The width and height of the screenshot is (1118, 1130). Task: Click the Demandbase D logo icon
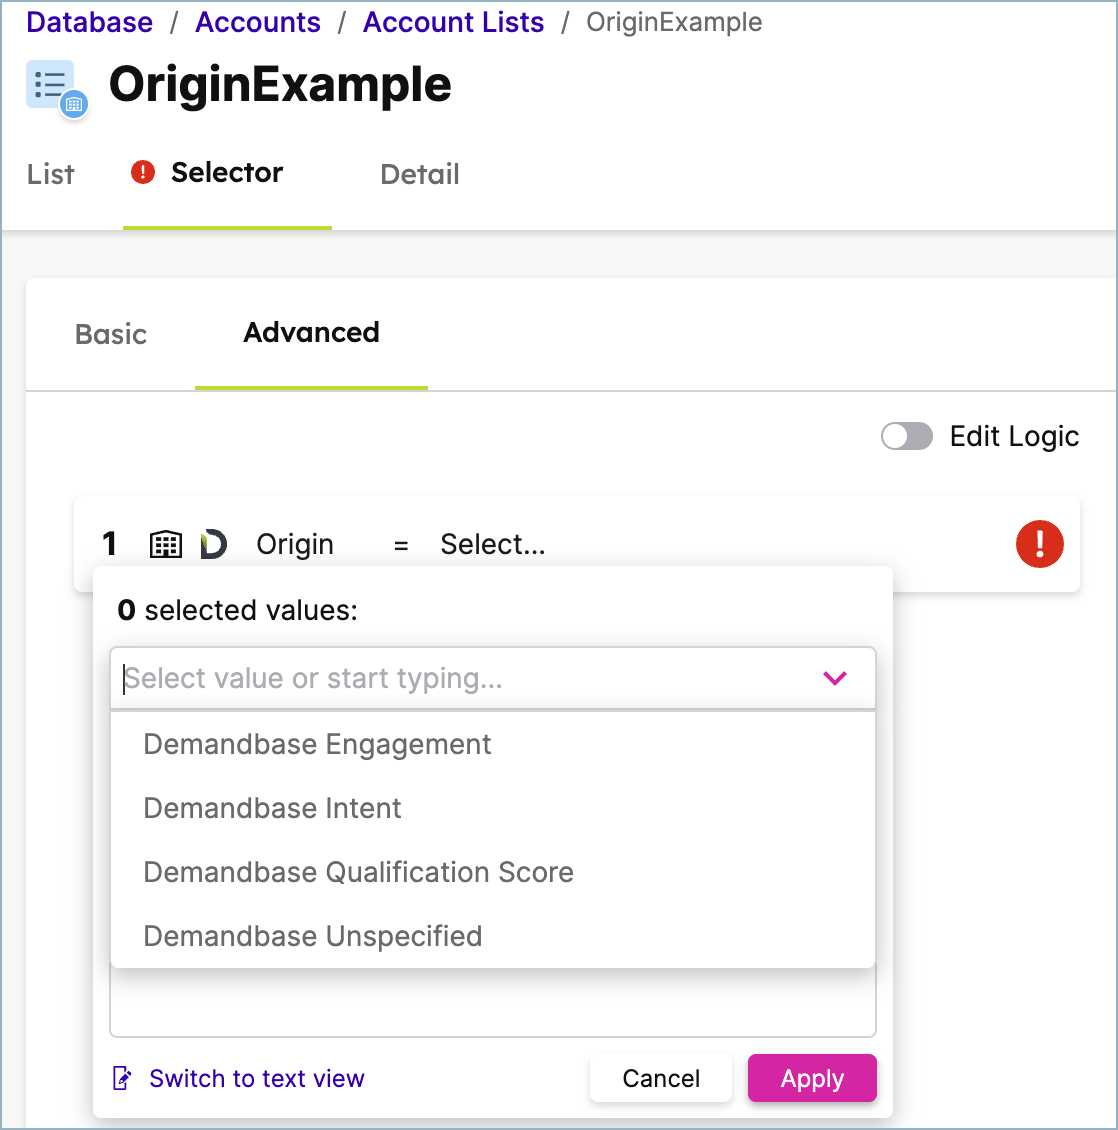pyautogui.click(x=213, y=544)
